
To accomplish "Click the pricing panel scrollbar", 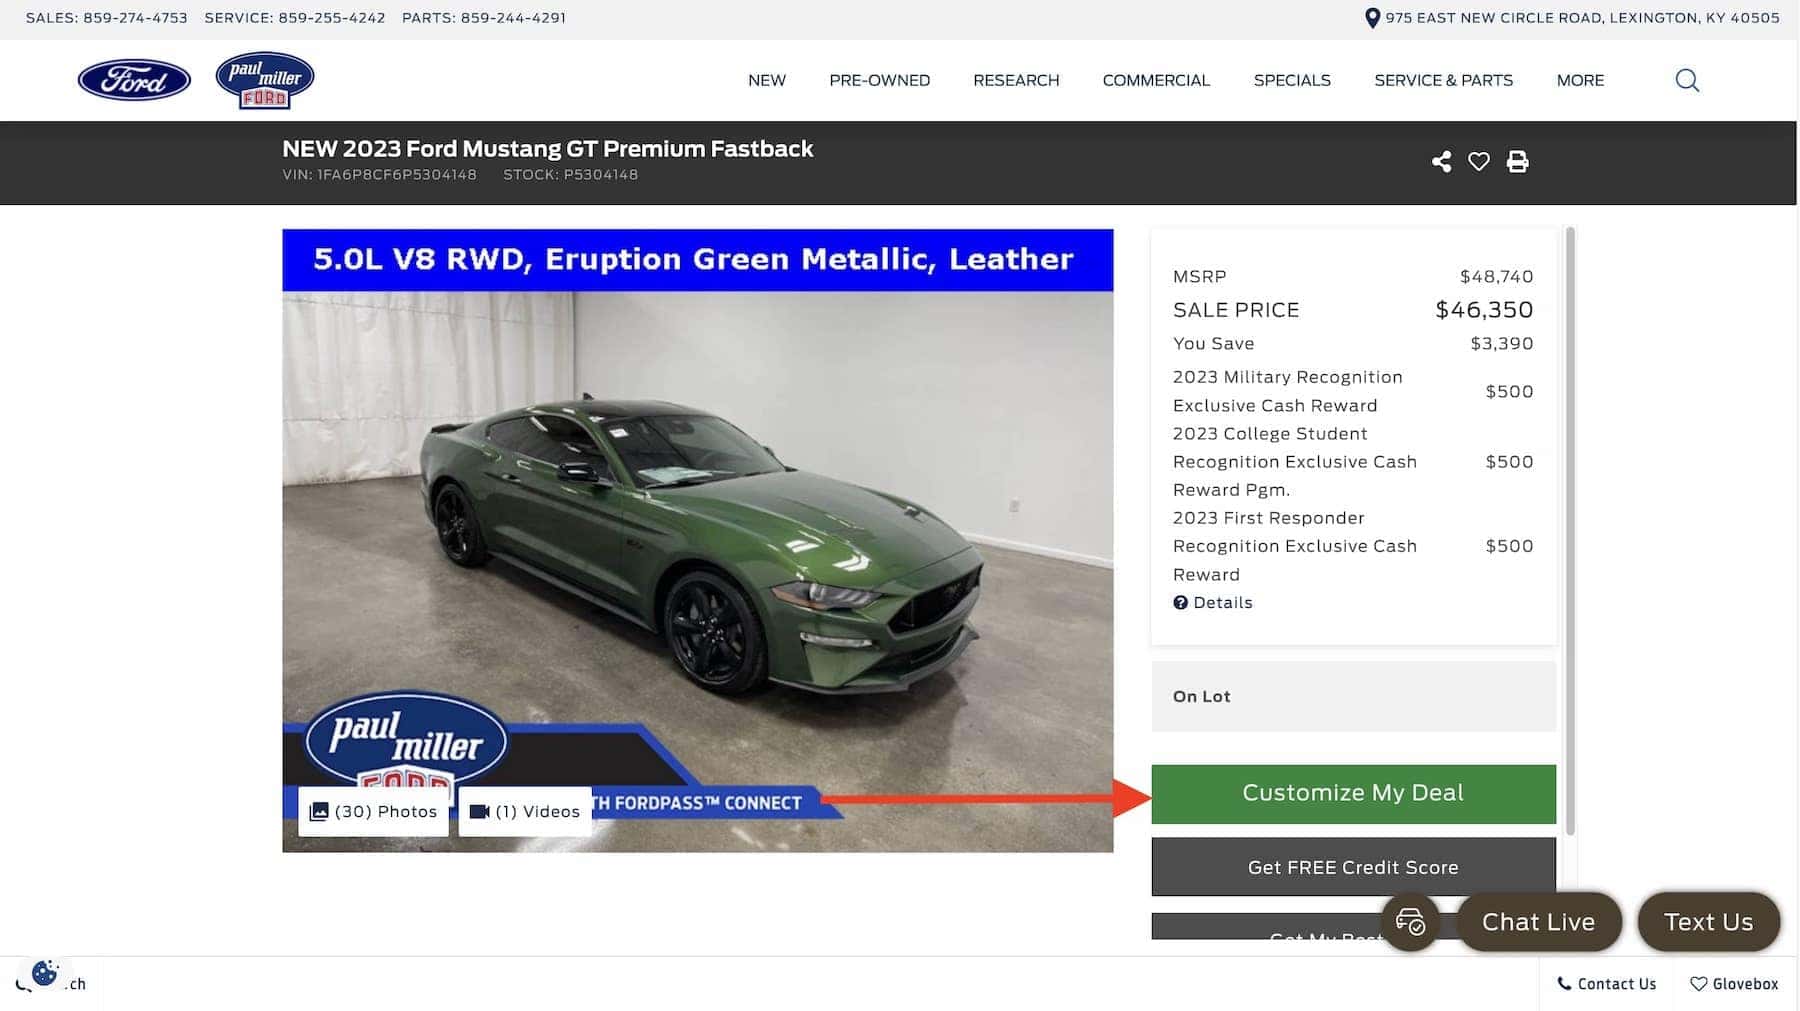I will point(1570,531).
